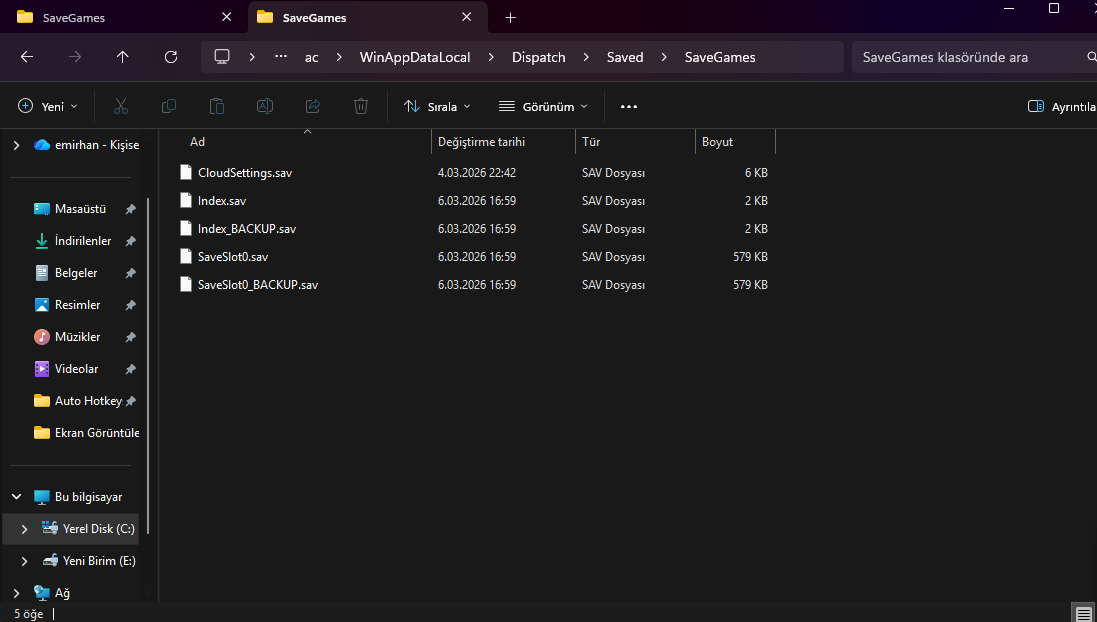Screen dimensions: 1097x622
Task: Navigate back with the back arrow
Action: click(x=27, y=57)
